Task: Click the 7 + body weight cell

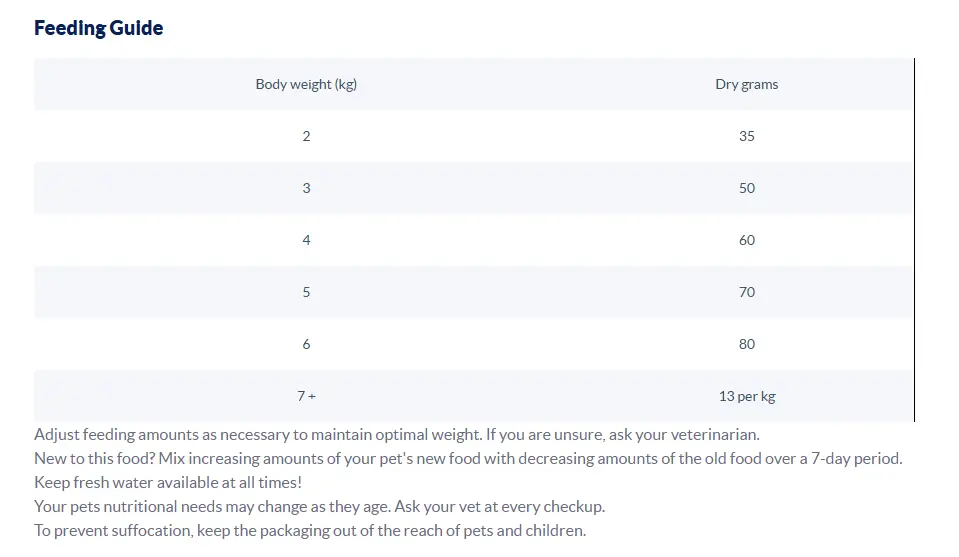Action: click(x=306, y=396)
